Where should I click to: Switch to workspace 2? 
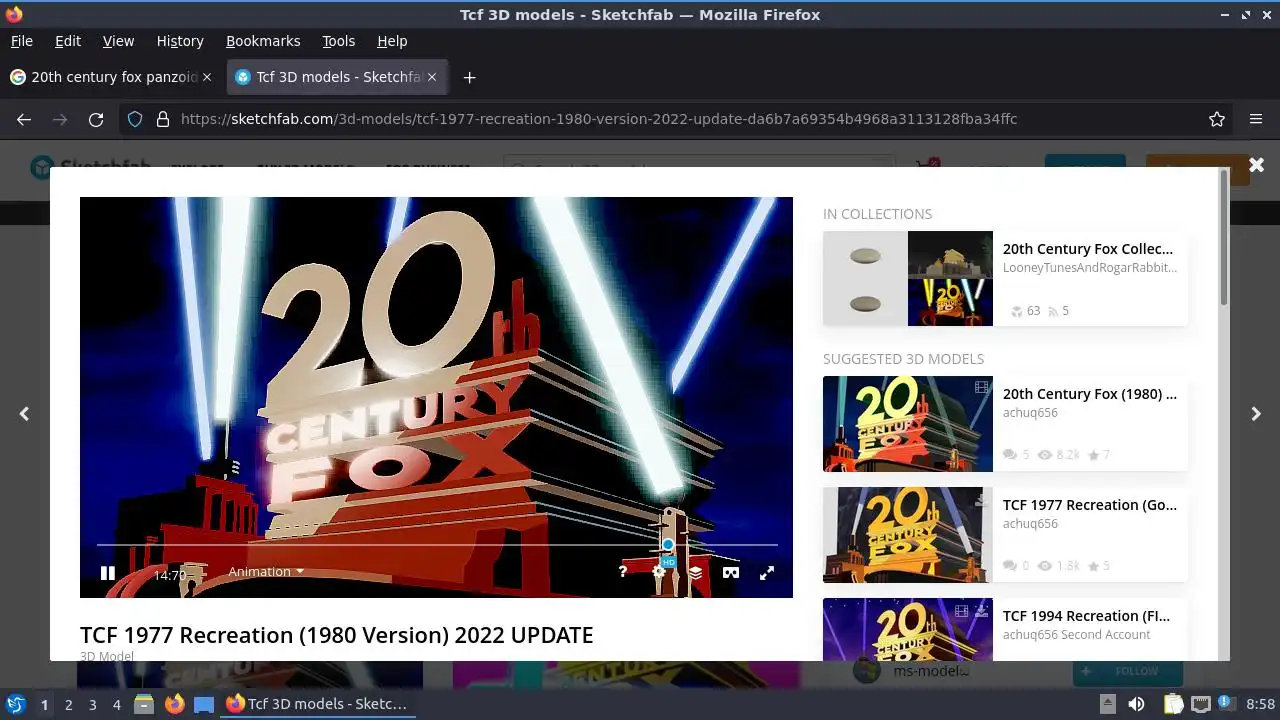pyautogui.click(x=68, y=704)
